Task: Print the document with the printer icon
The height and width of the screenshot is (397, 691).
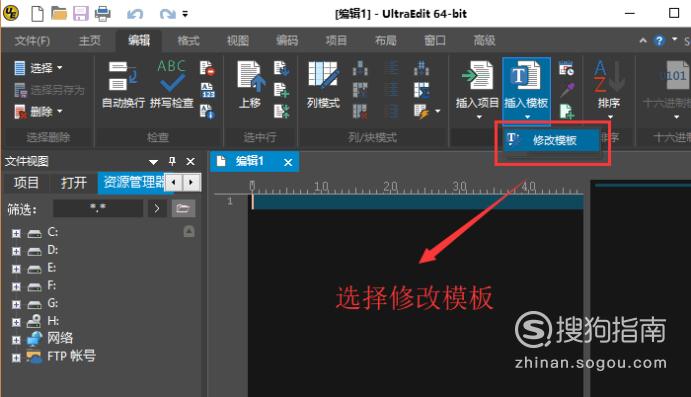Action: pos(103,14)
